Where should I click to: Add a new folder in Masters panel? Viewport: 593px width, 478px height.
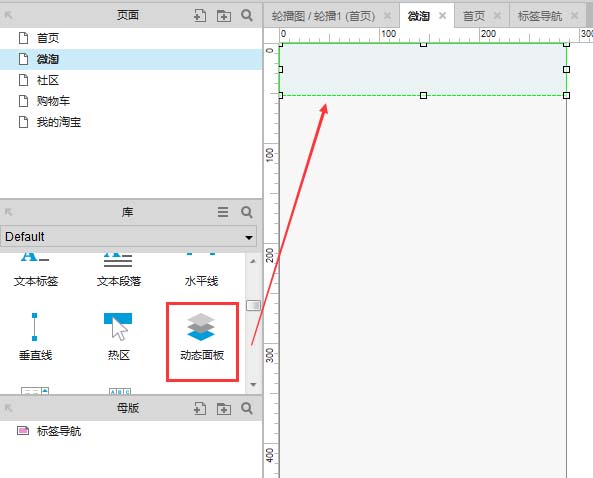[x=224, y=408]
